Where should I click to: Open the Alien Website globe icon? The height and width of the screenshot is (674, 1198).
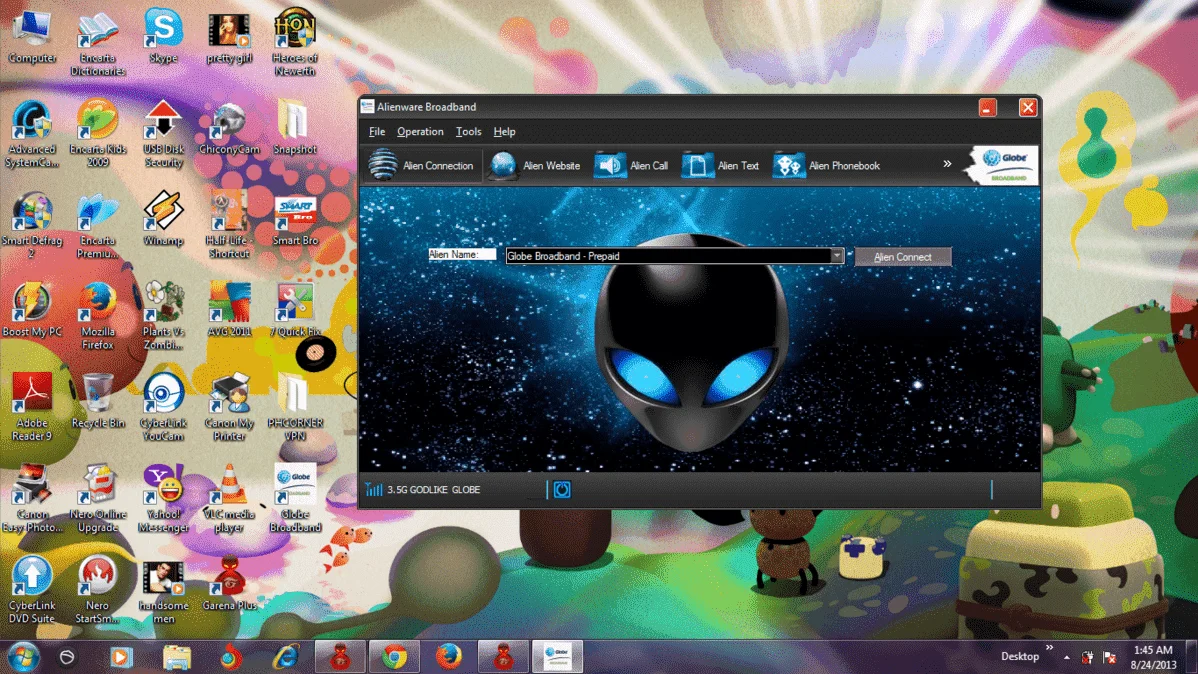click(x=503, y=165)
